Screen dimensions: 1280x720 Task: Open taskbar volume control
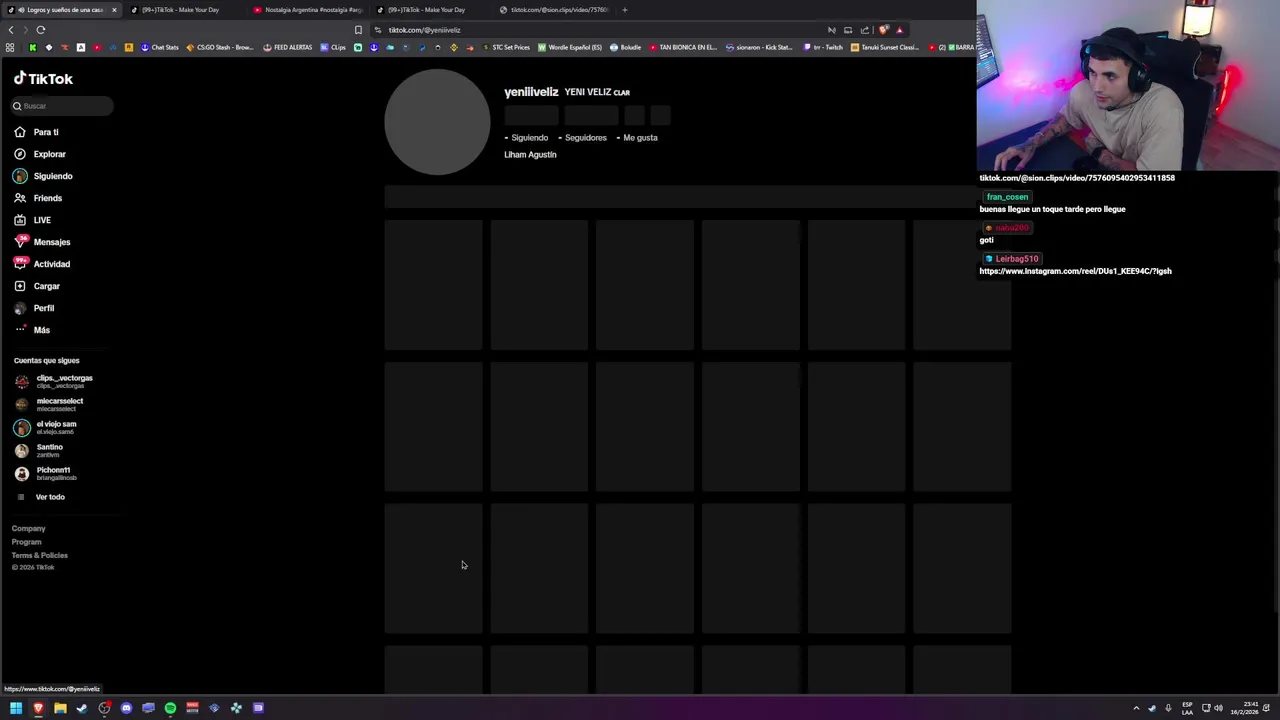[x=1218, y=708]
